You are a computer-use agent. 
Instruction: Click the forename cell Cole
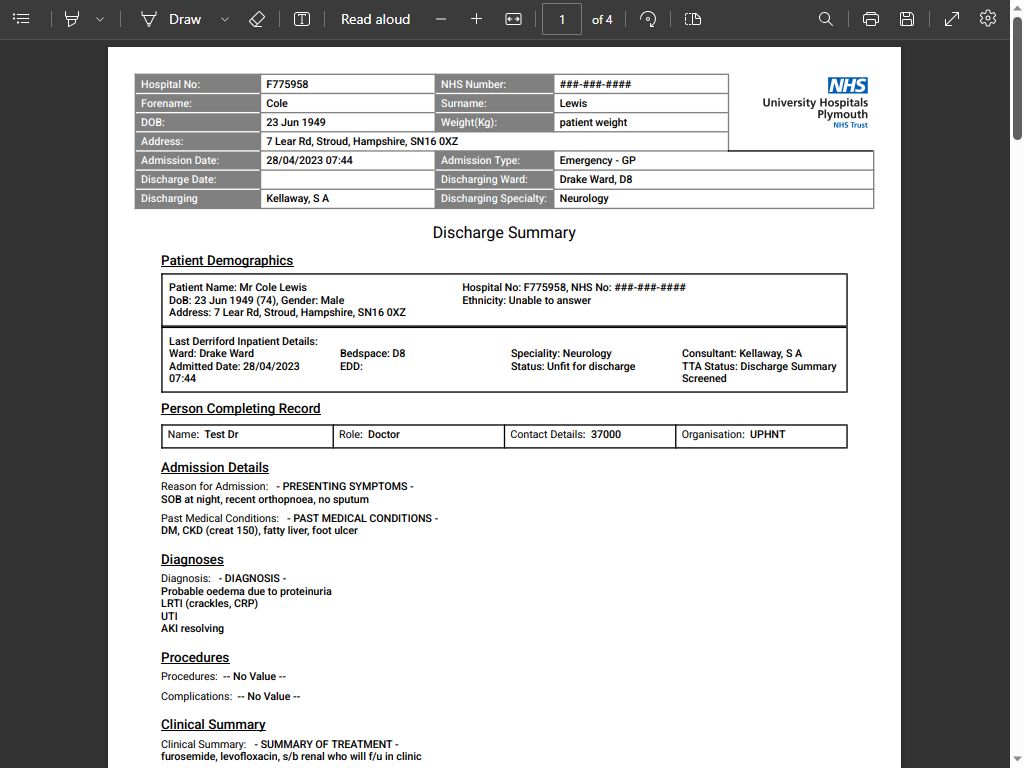point(347,103)
